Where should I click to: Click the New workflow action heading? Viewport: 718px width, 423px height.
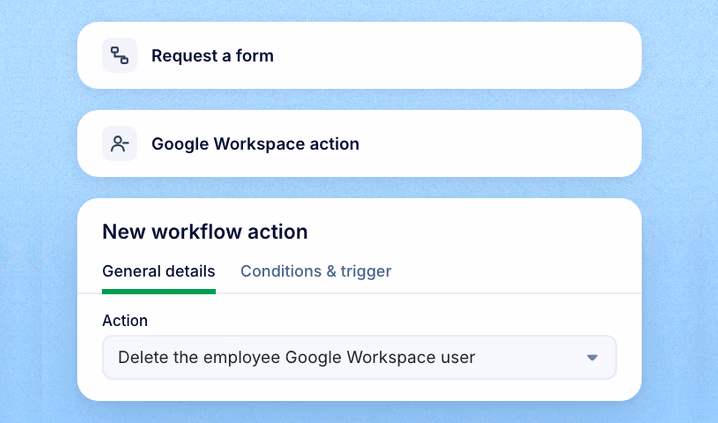coord(205,232)
